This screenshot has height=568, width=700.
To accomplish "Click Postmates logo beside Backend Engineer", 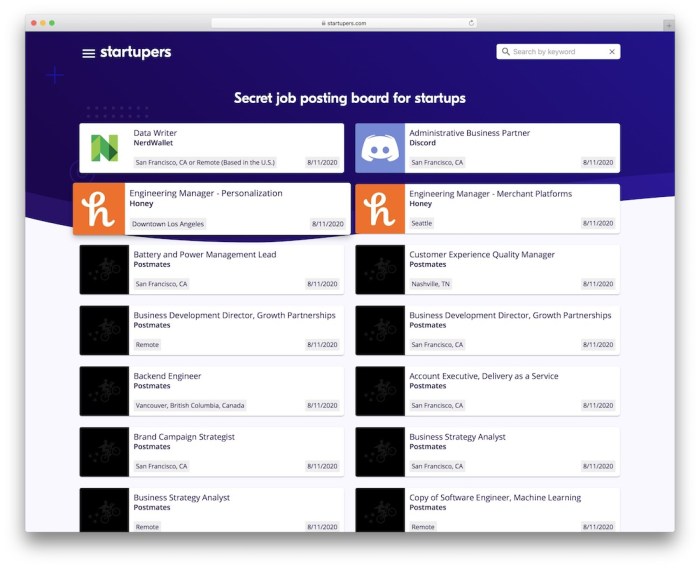I will click(104, 391).
